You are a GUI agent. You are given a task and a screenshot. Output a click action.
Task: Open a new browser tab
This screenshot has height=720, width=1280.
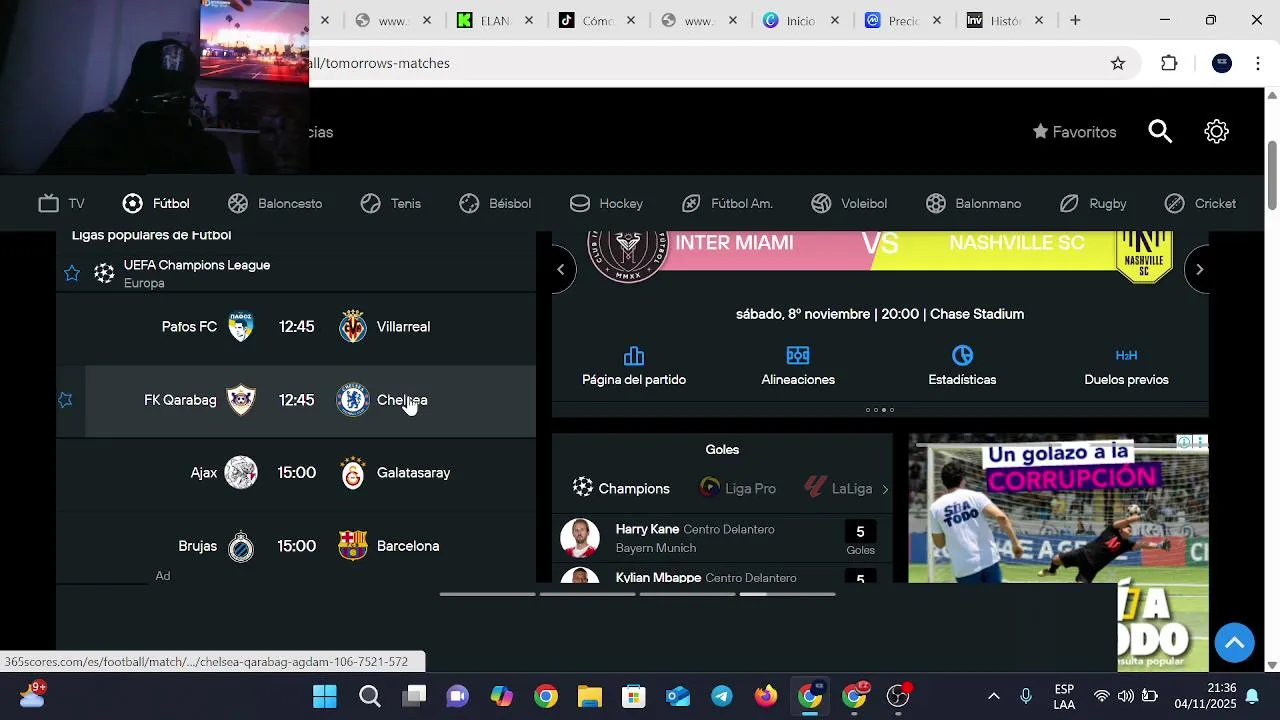point(1075,20)
